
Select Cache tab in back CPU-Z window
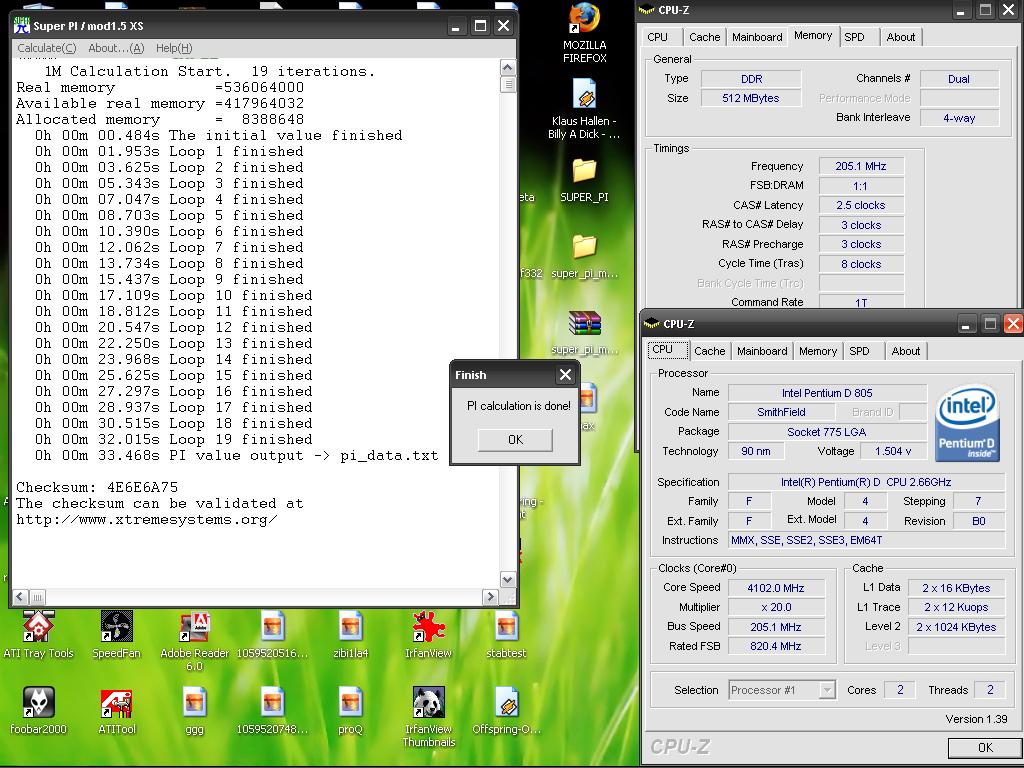[x=705, y=37]
